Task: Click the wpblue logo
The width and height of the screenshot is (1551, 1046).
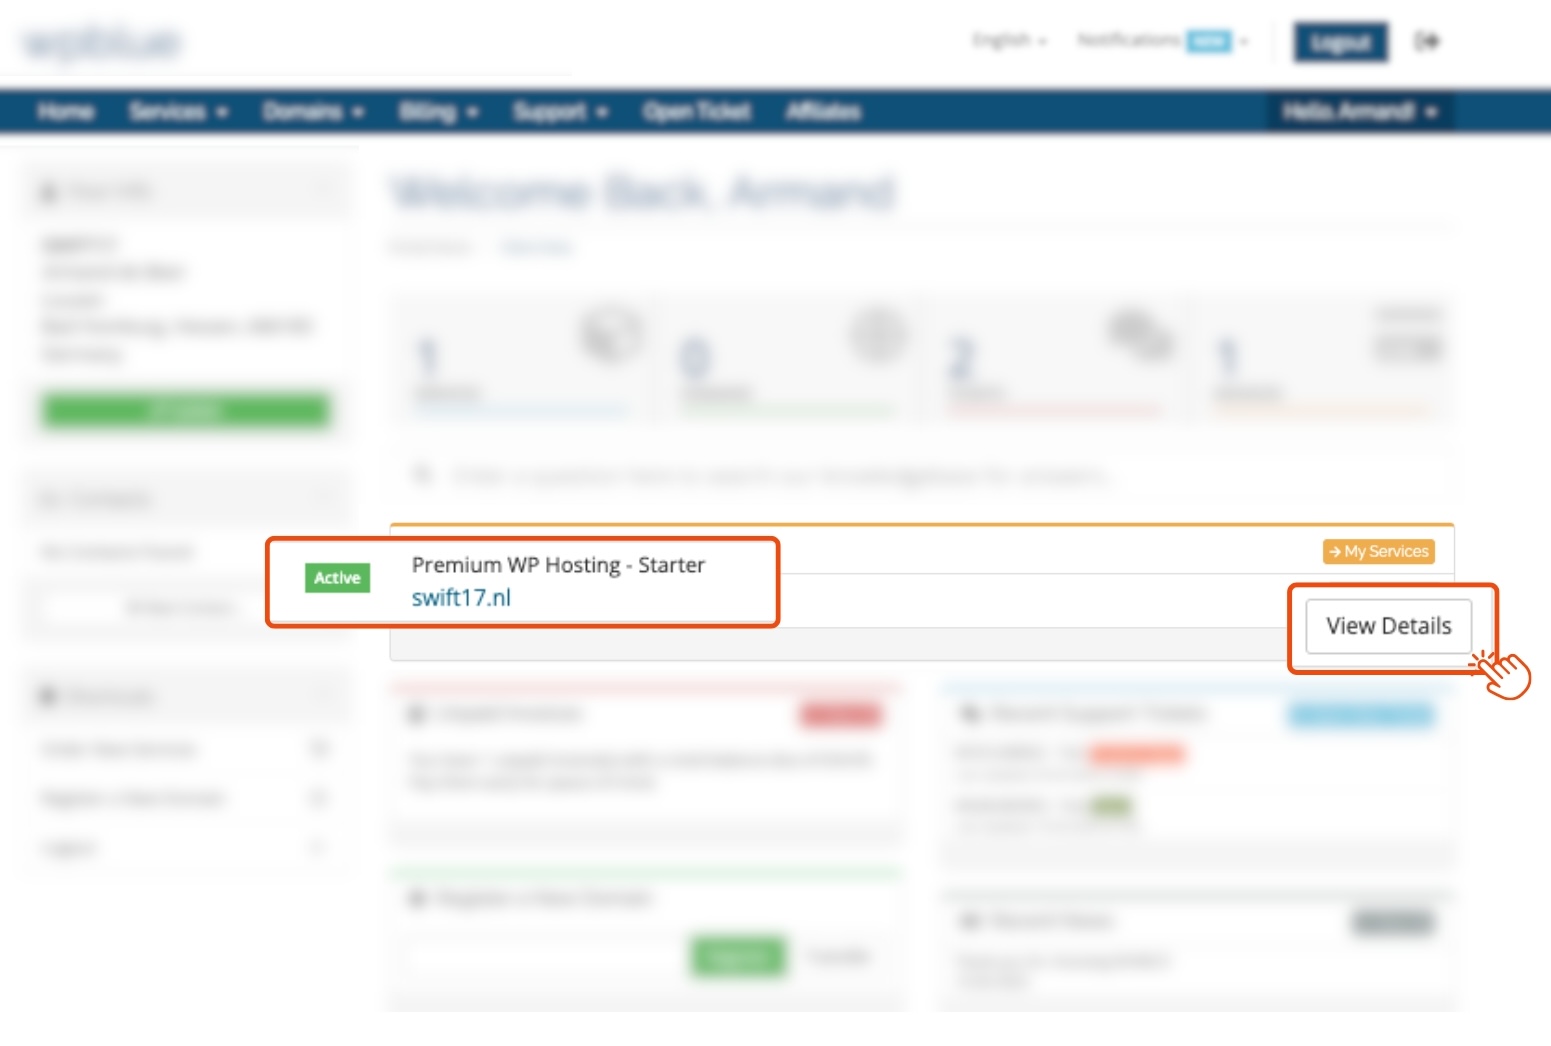Action: [101, 42]
